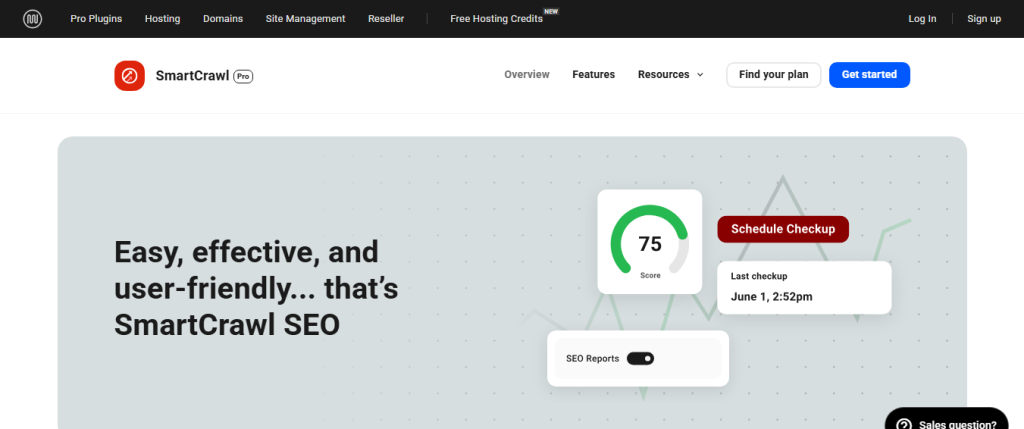Viewport: 1024px width, 429px height.
Task: Click the NEW badge above Free Hosting Credits
Action: point(551,11)
